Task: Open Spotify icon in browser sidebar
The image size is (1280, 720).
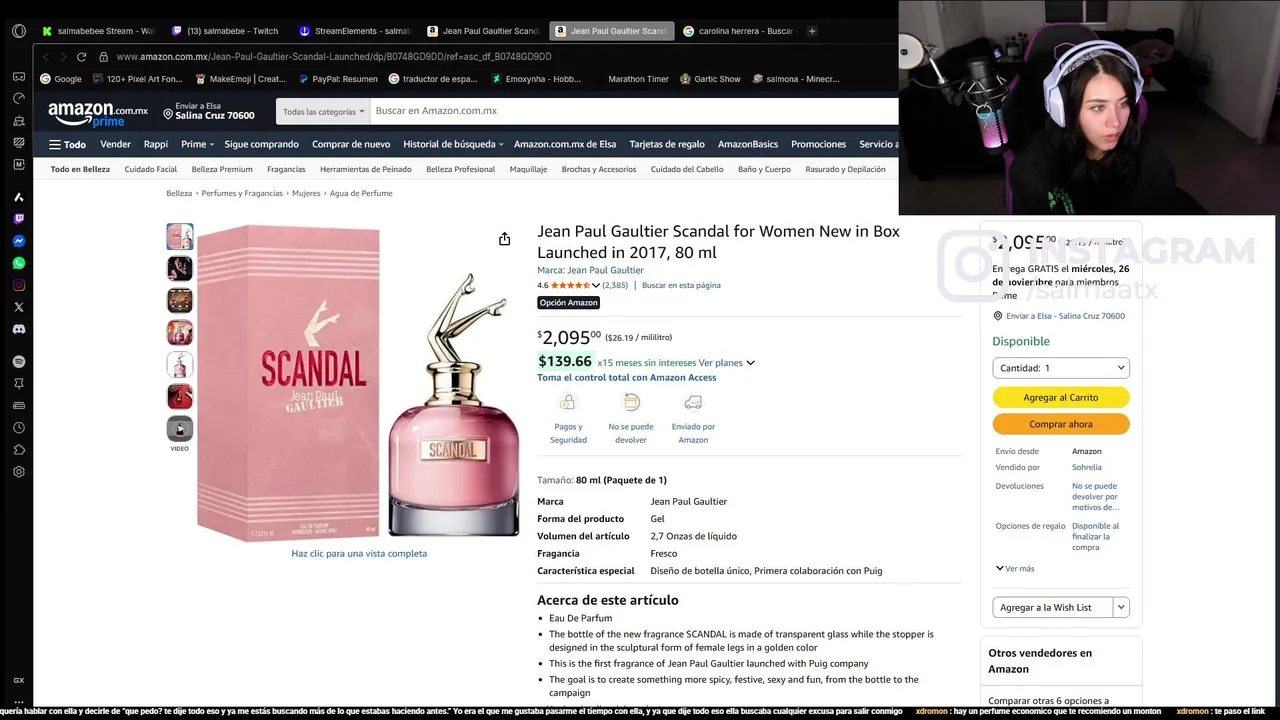Action: 19,361
